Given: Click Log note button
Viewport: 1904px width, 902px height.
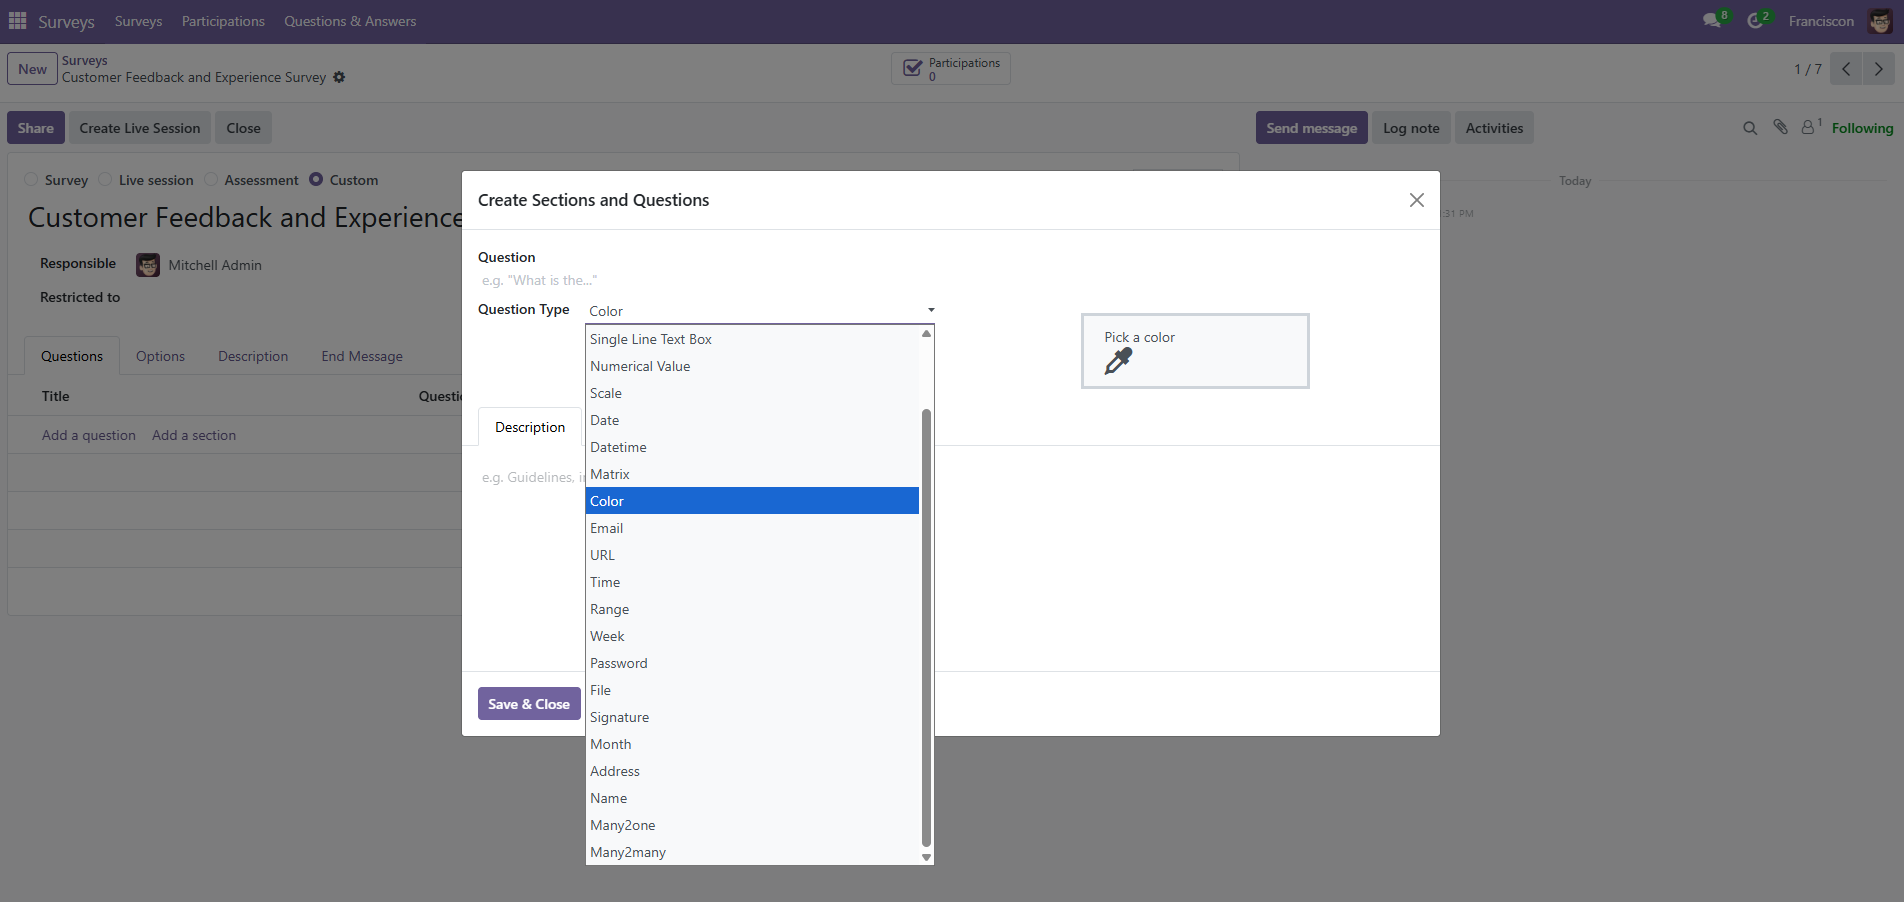Looking at the screenshot, I should (x=1411, y=128).
